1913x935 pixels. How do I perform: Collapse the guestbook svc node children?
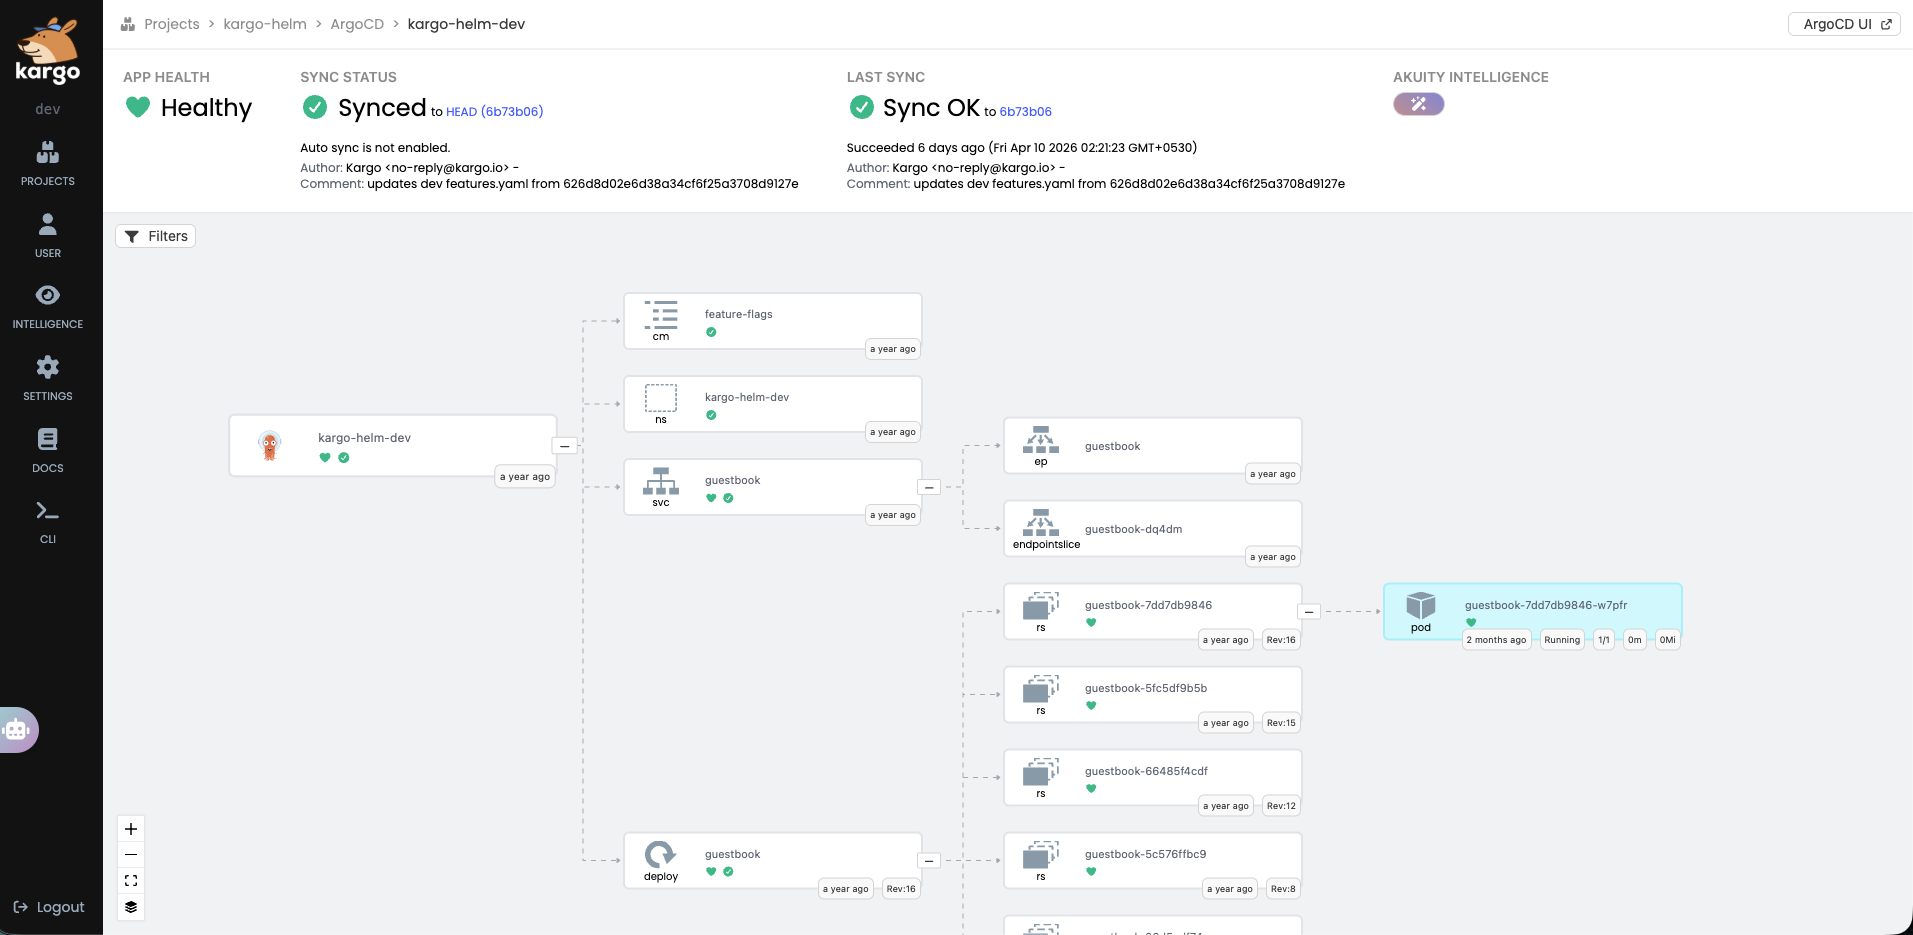point(929,487)
